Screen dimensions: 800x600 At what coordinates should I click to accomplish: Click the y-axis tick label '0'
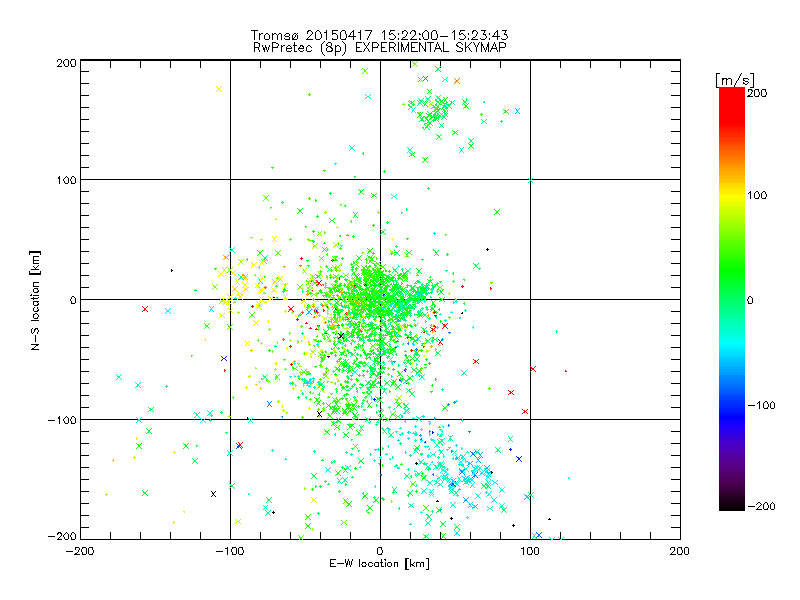(x=73, y=300)
